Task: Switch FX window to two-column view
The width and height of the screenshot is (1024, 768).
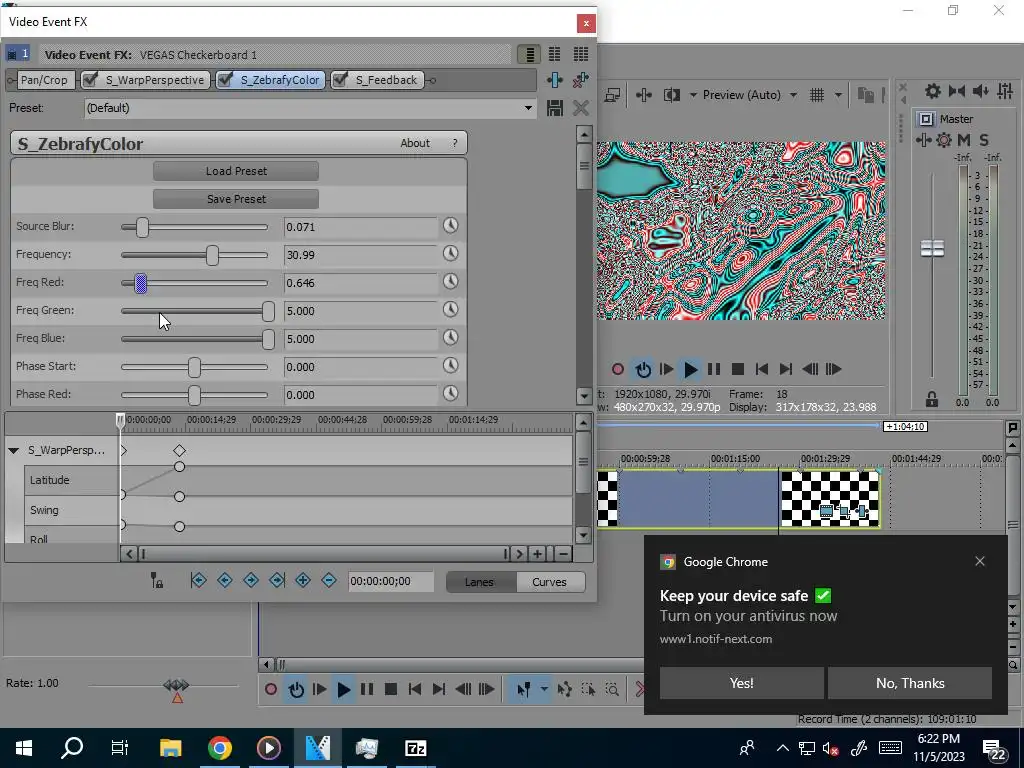Action: [x=554, y=54]
